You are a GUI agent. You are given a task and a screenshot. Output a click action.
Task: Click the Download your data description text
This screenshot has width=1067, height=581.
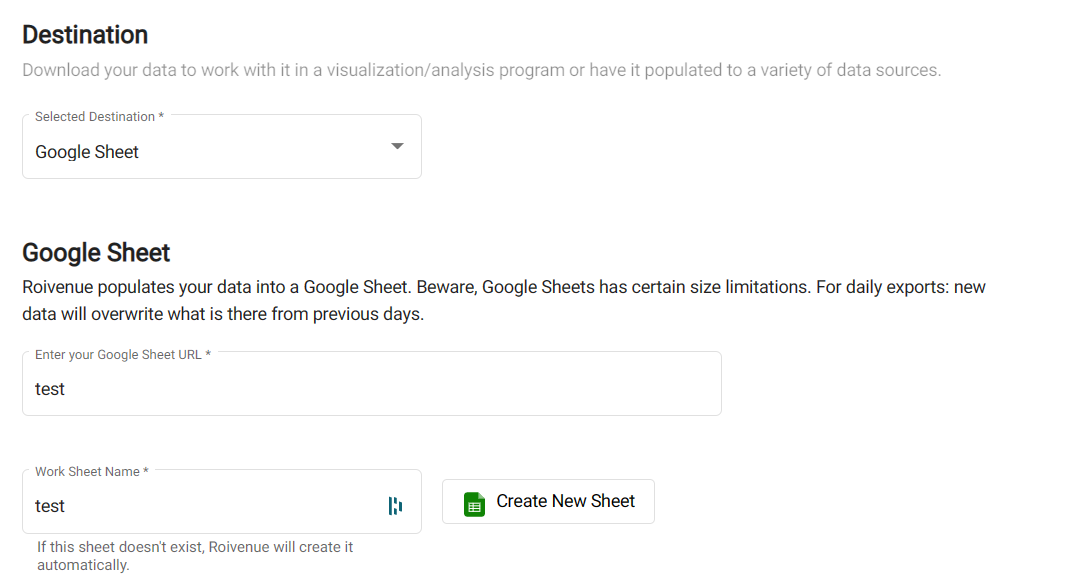click(x=482, y=70)
